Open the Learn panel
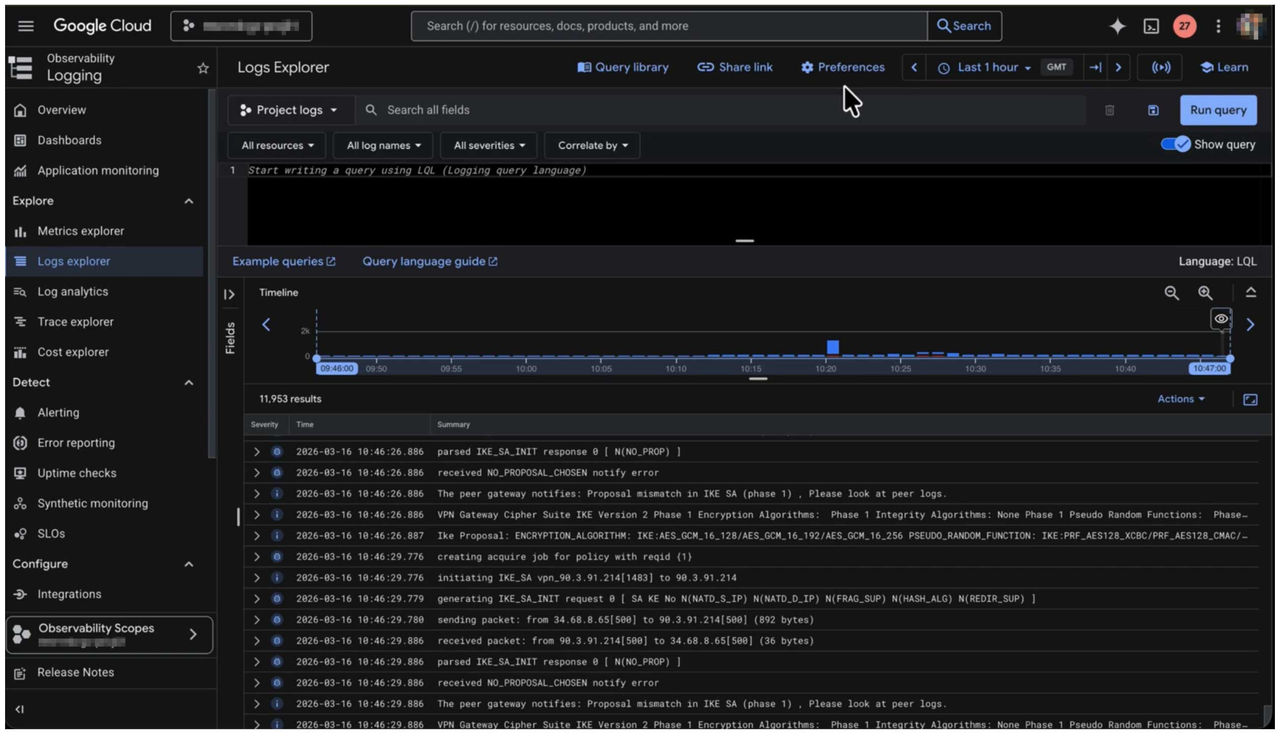The width and height of the screenshot is (1280, 736). tap(1224, 67)
